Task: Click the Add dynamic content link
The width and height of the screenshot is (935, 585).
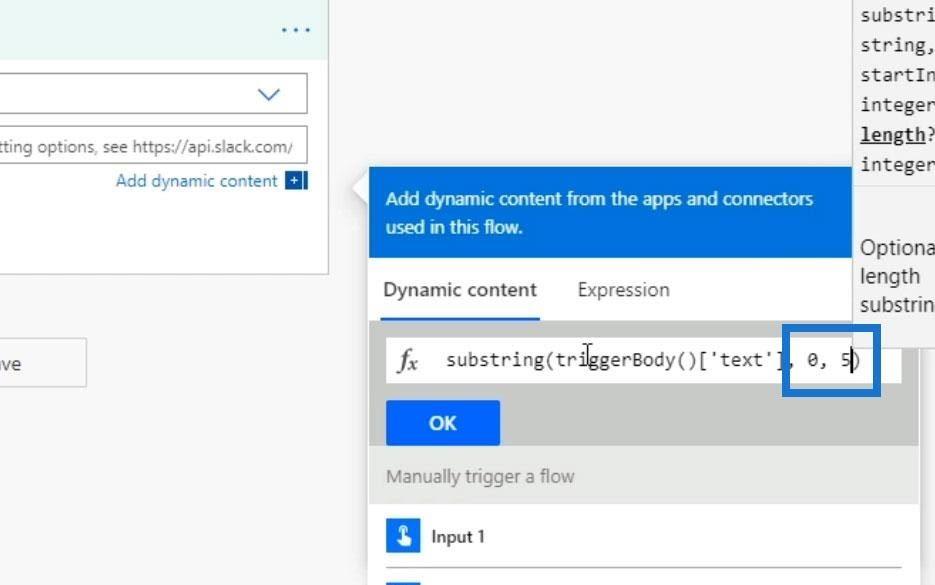Action: pos(197,181)
